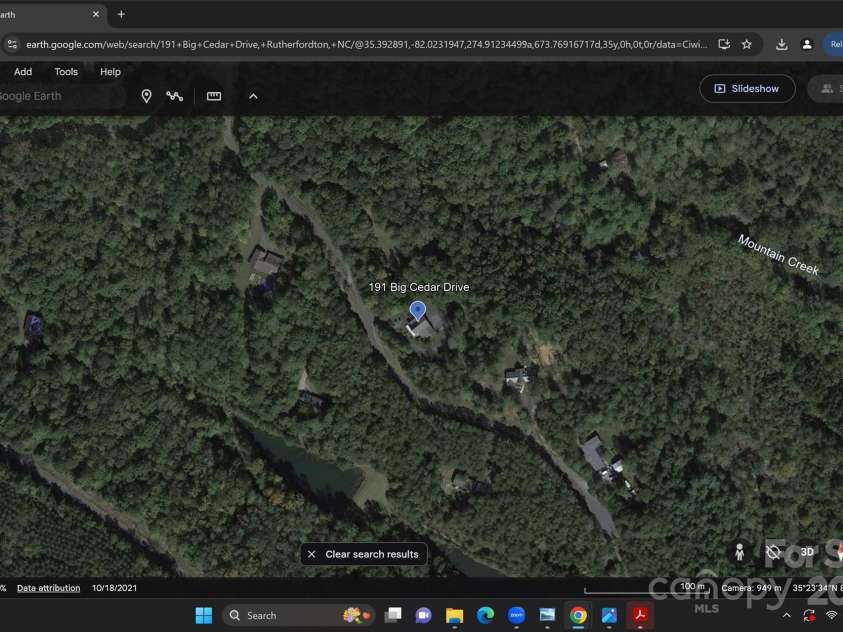Select the placemark pin tool

click(x=146, y=96)
